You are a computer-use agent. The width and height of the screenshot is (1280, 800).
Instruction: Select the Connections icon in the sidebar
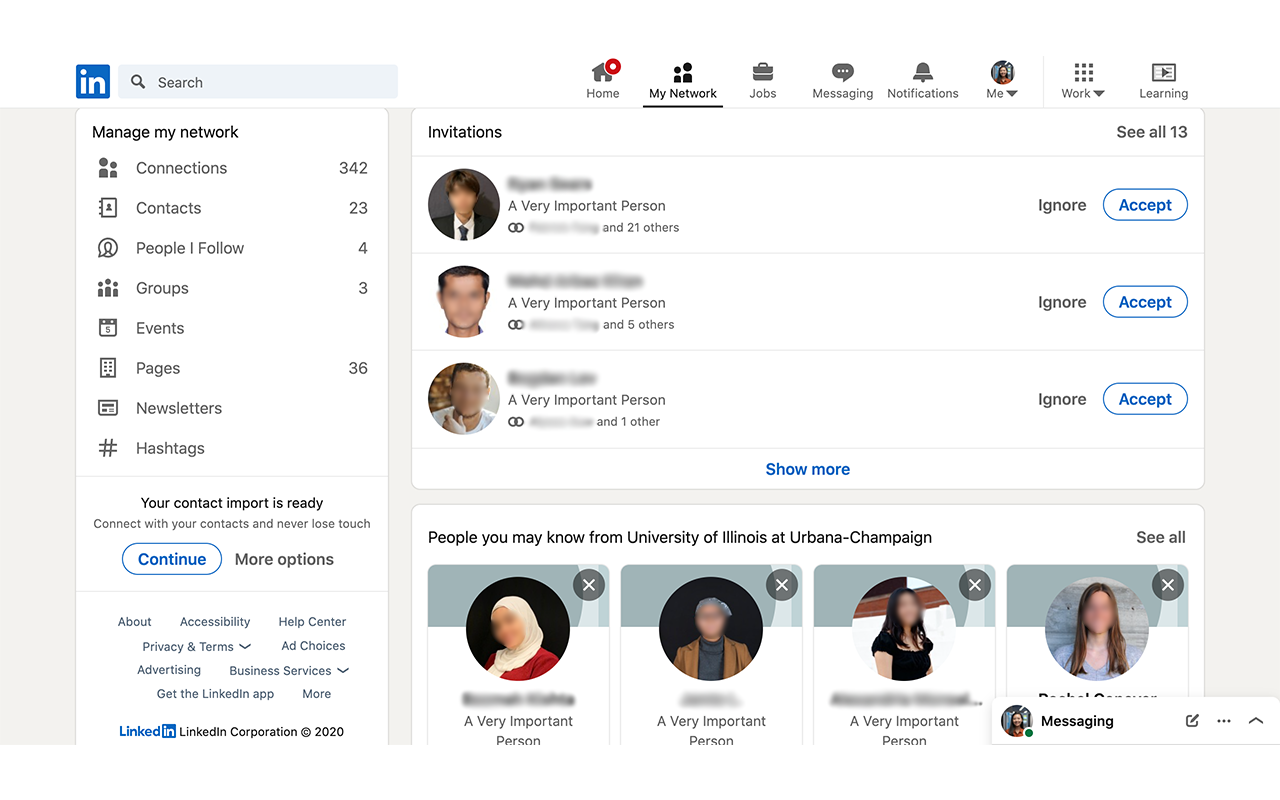point(108,168)
